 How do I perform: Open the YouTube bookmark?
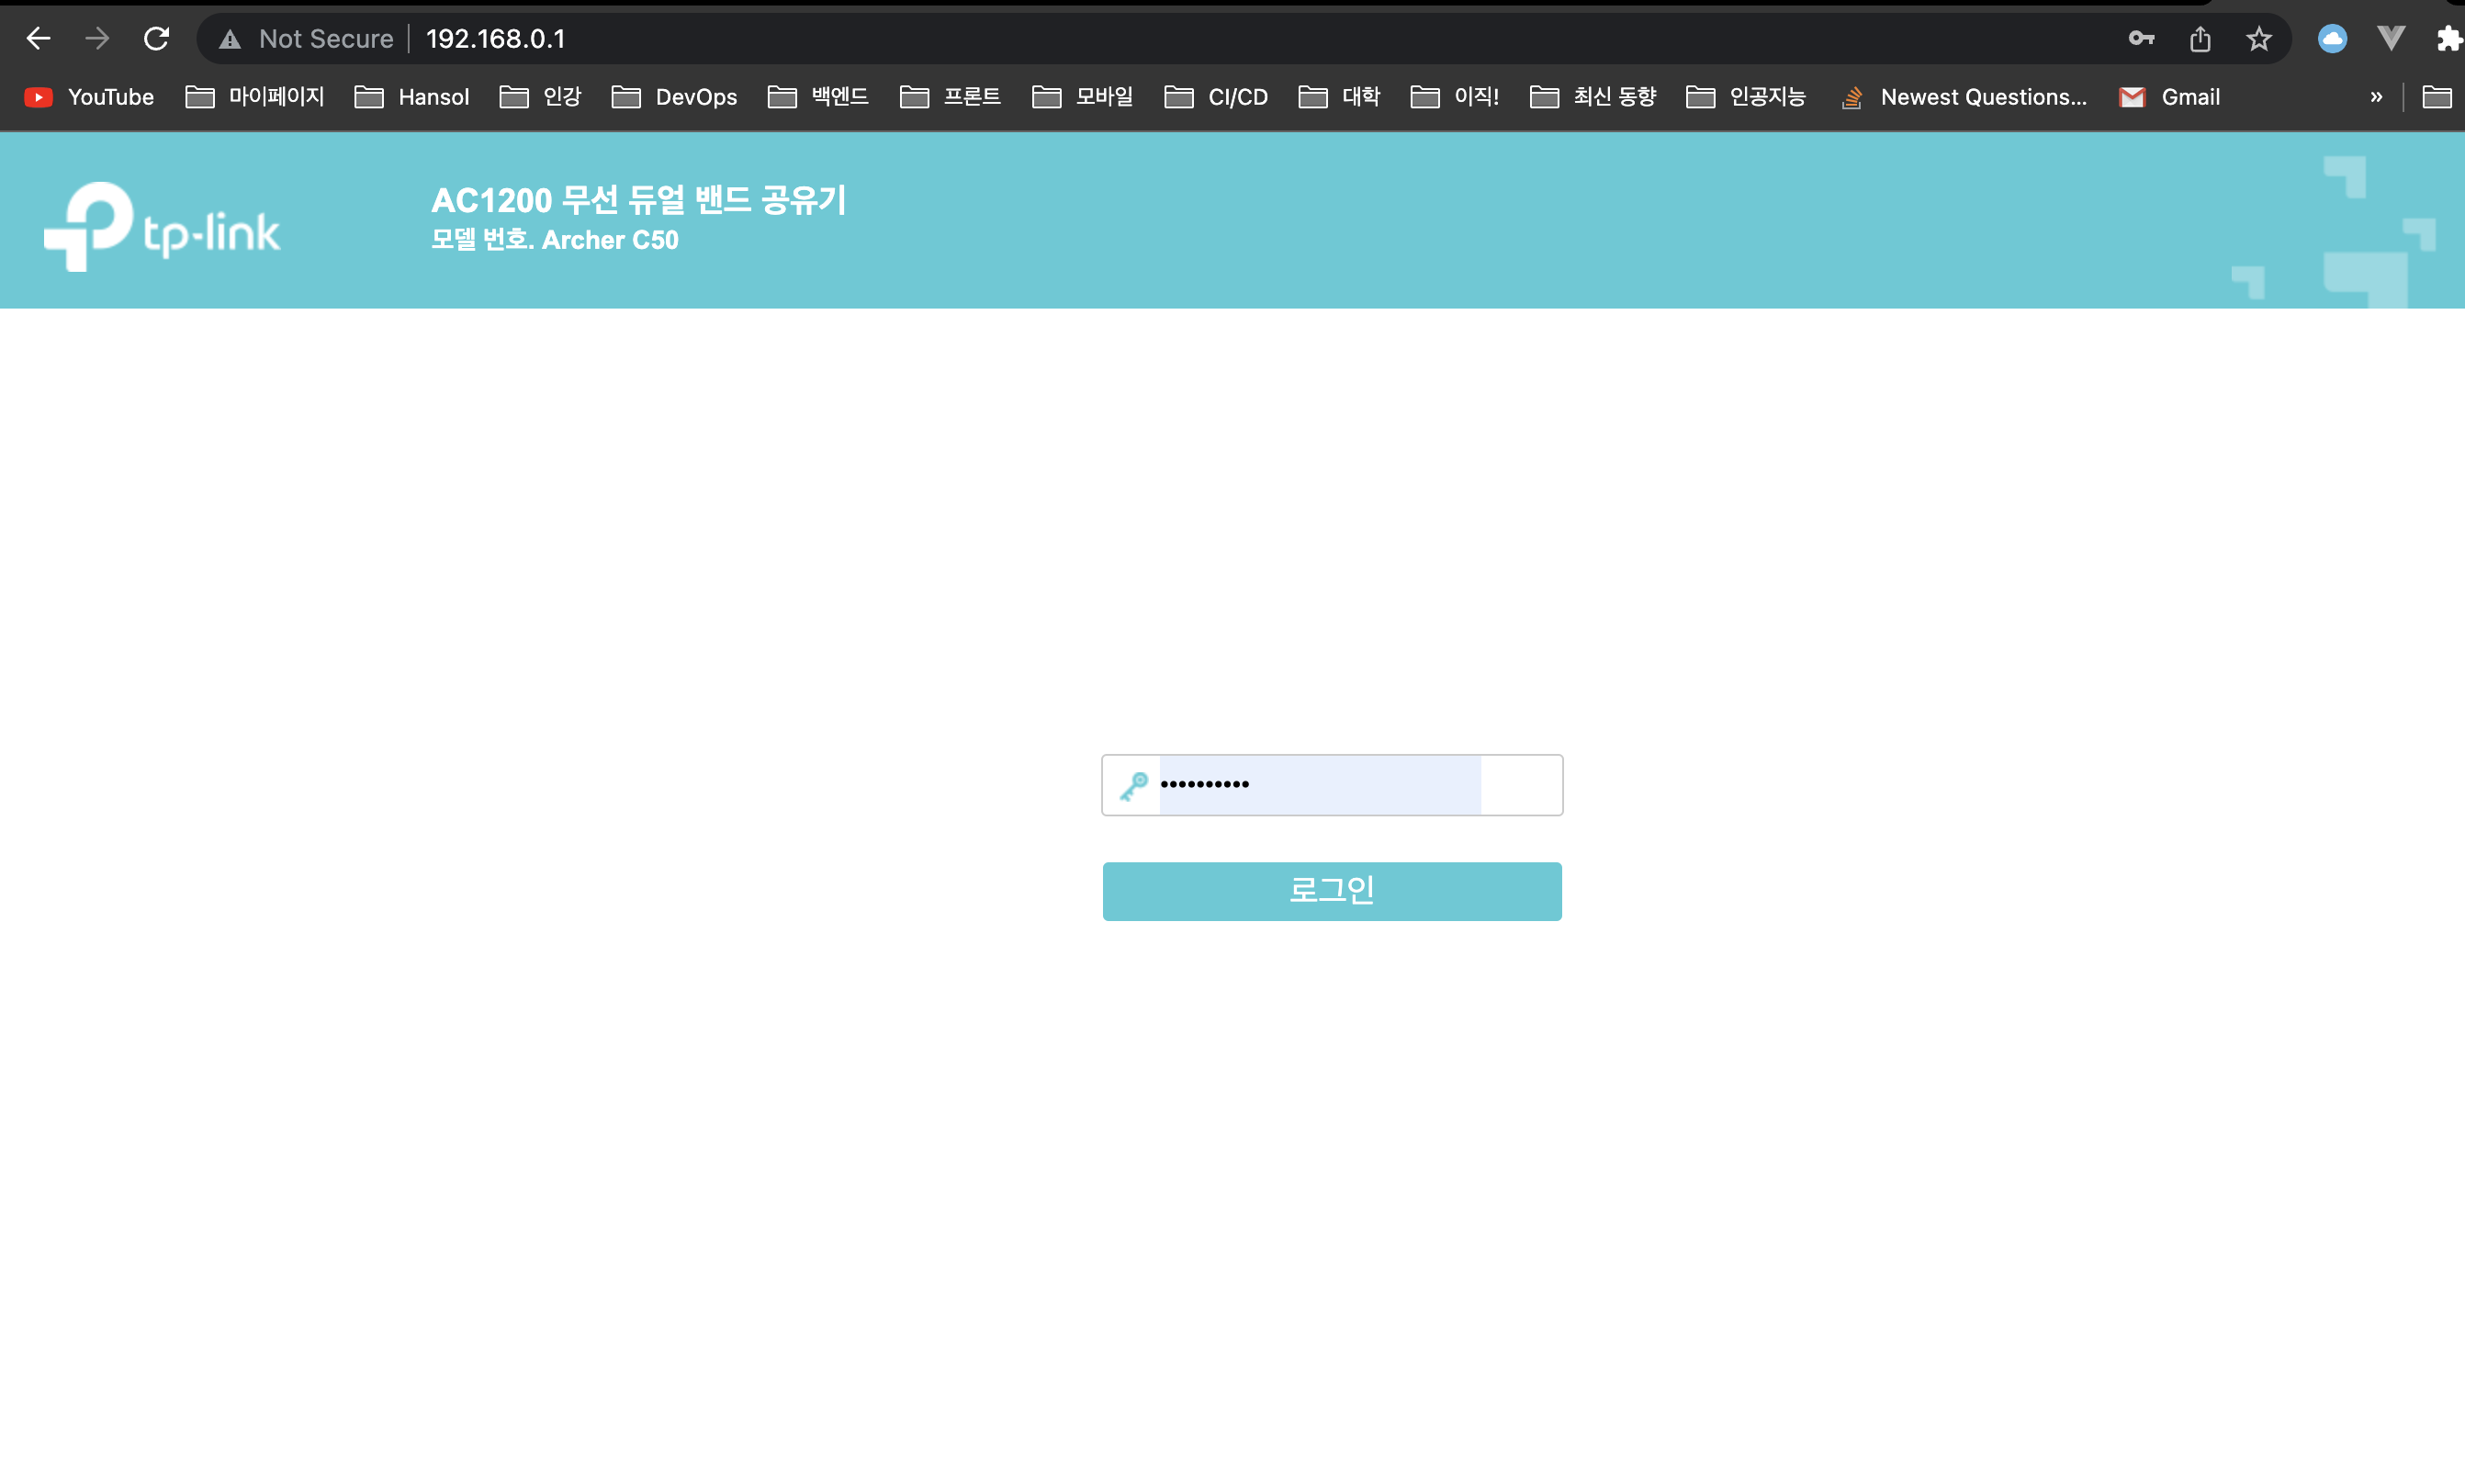pos(89,97)
